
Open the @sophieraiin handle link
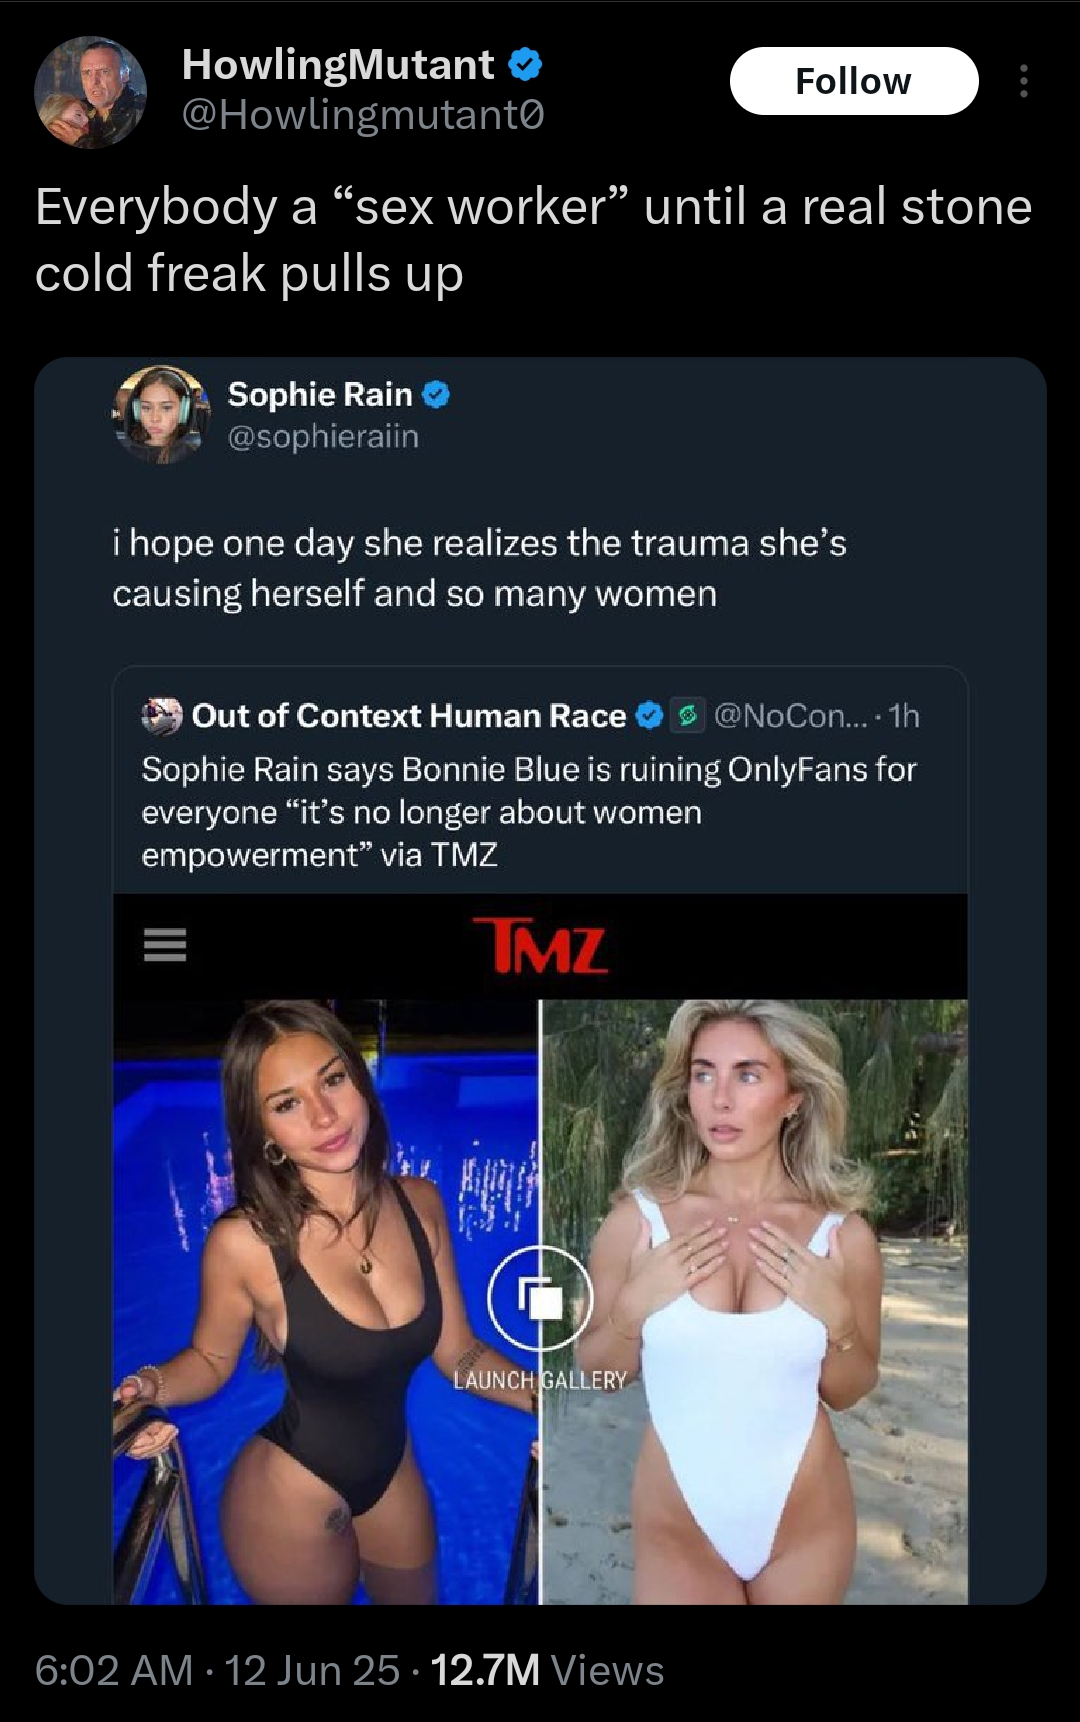(323, 437)
